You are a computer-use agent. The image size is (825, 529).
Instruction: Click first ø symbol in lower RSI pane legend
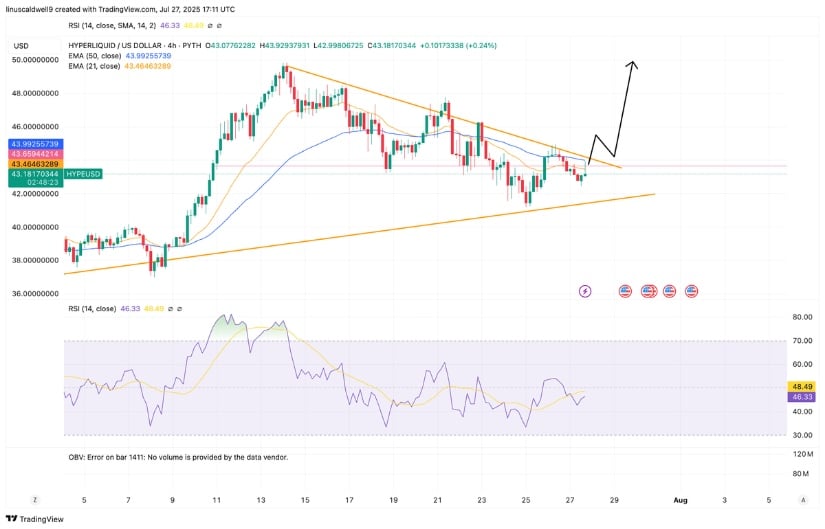[x=170, y=309]
